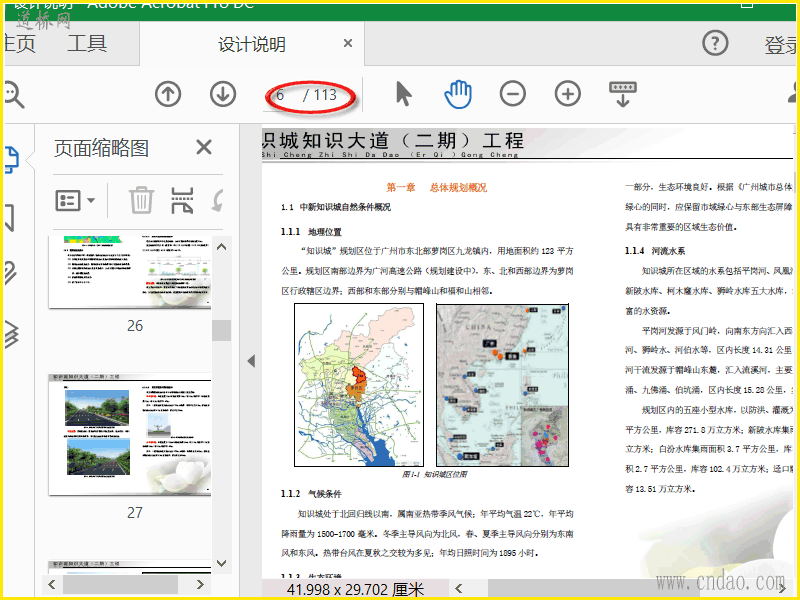Image resolution: width=800 pixels, height=600 pixels.
Task: Zoom out with the minus button
Action: (x=513, y=94)
